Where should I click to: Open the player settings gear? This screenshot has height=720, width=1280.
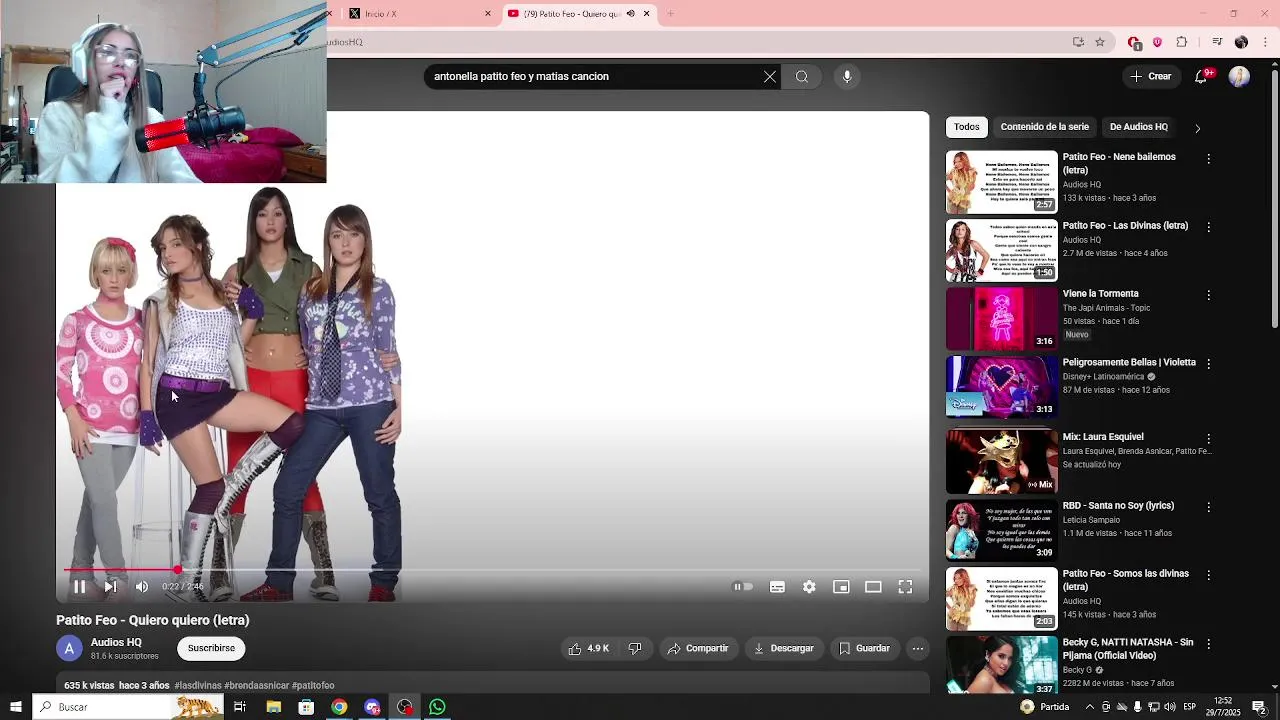(x=809, y=587)
